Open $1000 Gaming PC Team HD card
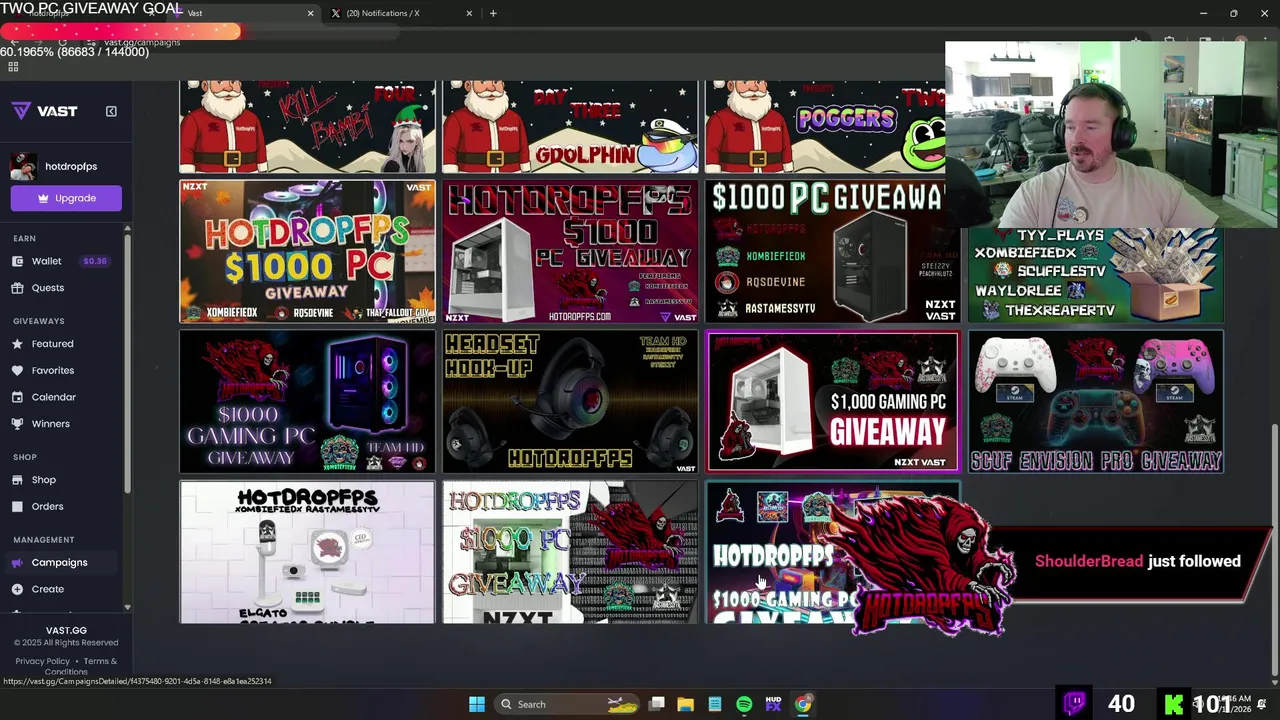1280x720 pixels. (307, 401)
